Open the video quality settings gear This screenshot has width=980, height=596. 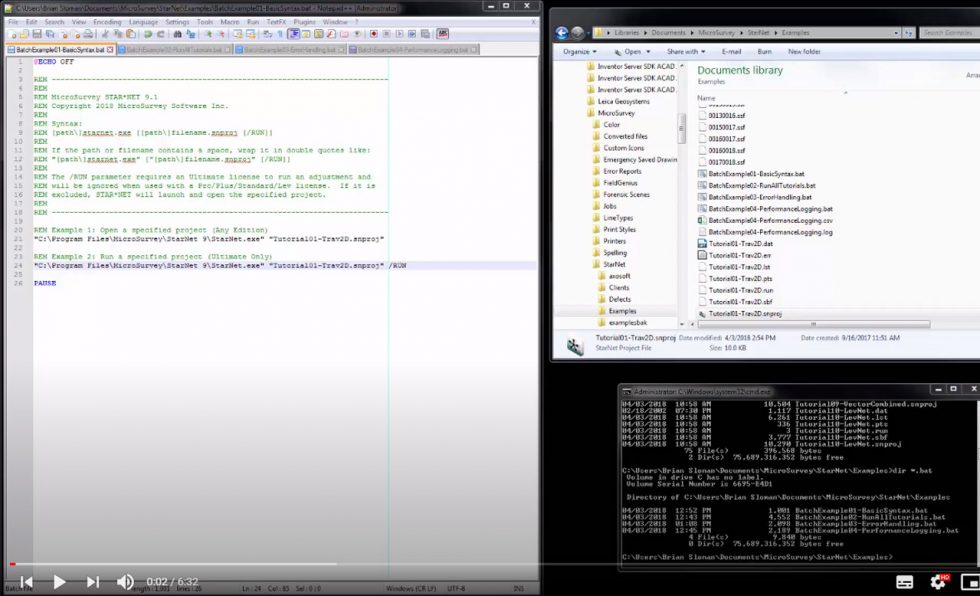[x=938, y=581]
